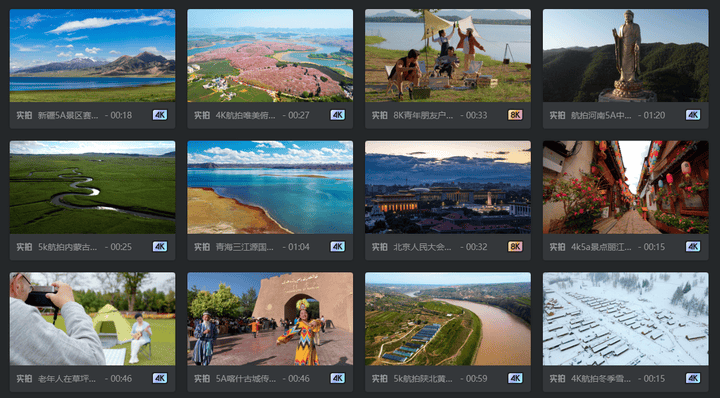Click the 4K badge on the 新疆5A景区 video

pos(160,115)
